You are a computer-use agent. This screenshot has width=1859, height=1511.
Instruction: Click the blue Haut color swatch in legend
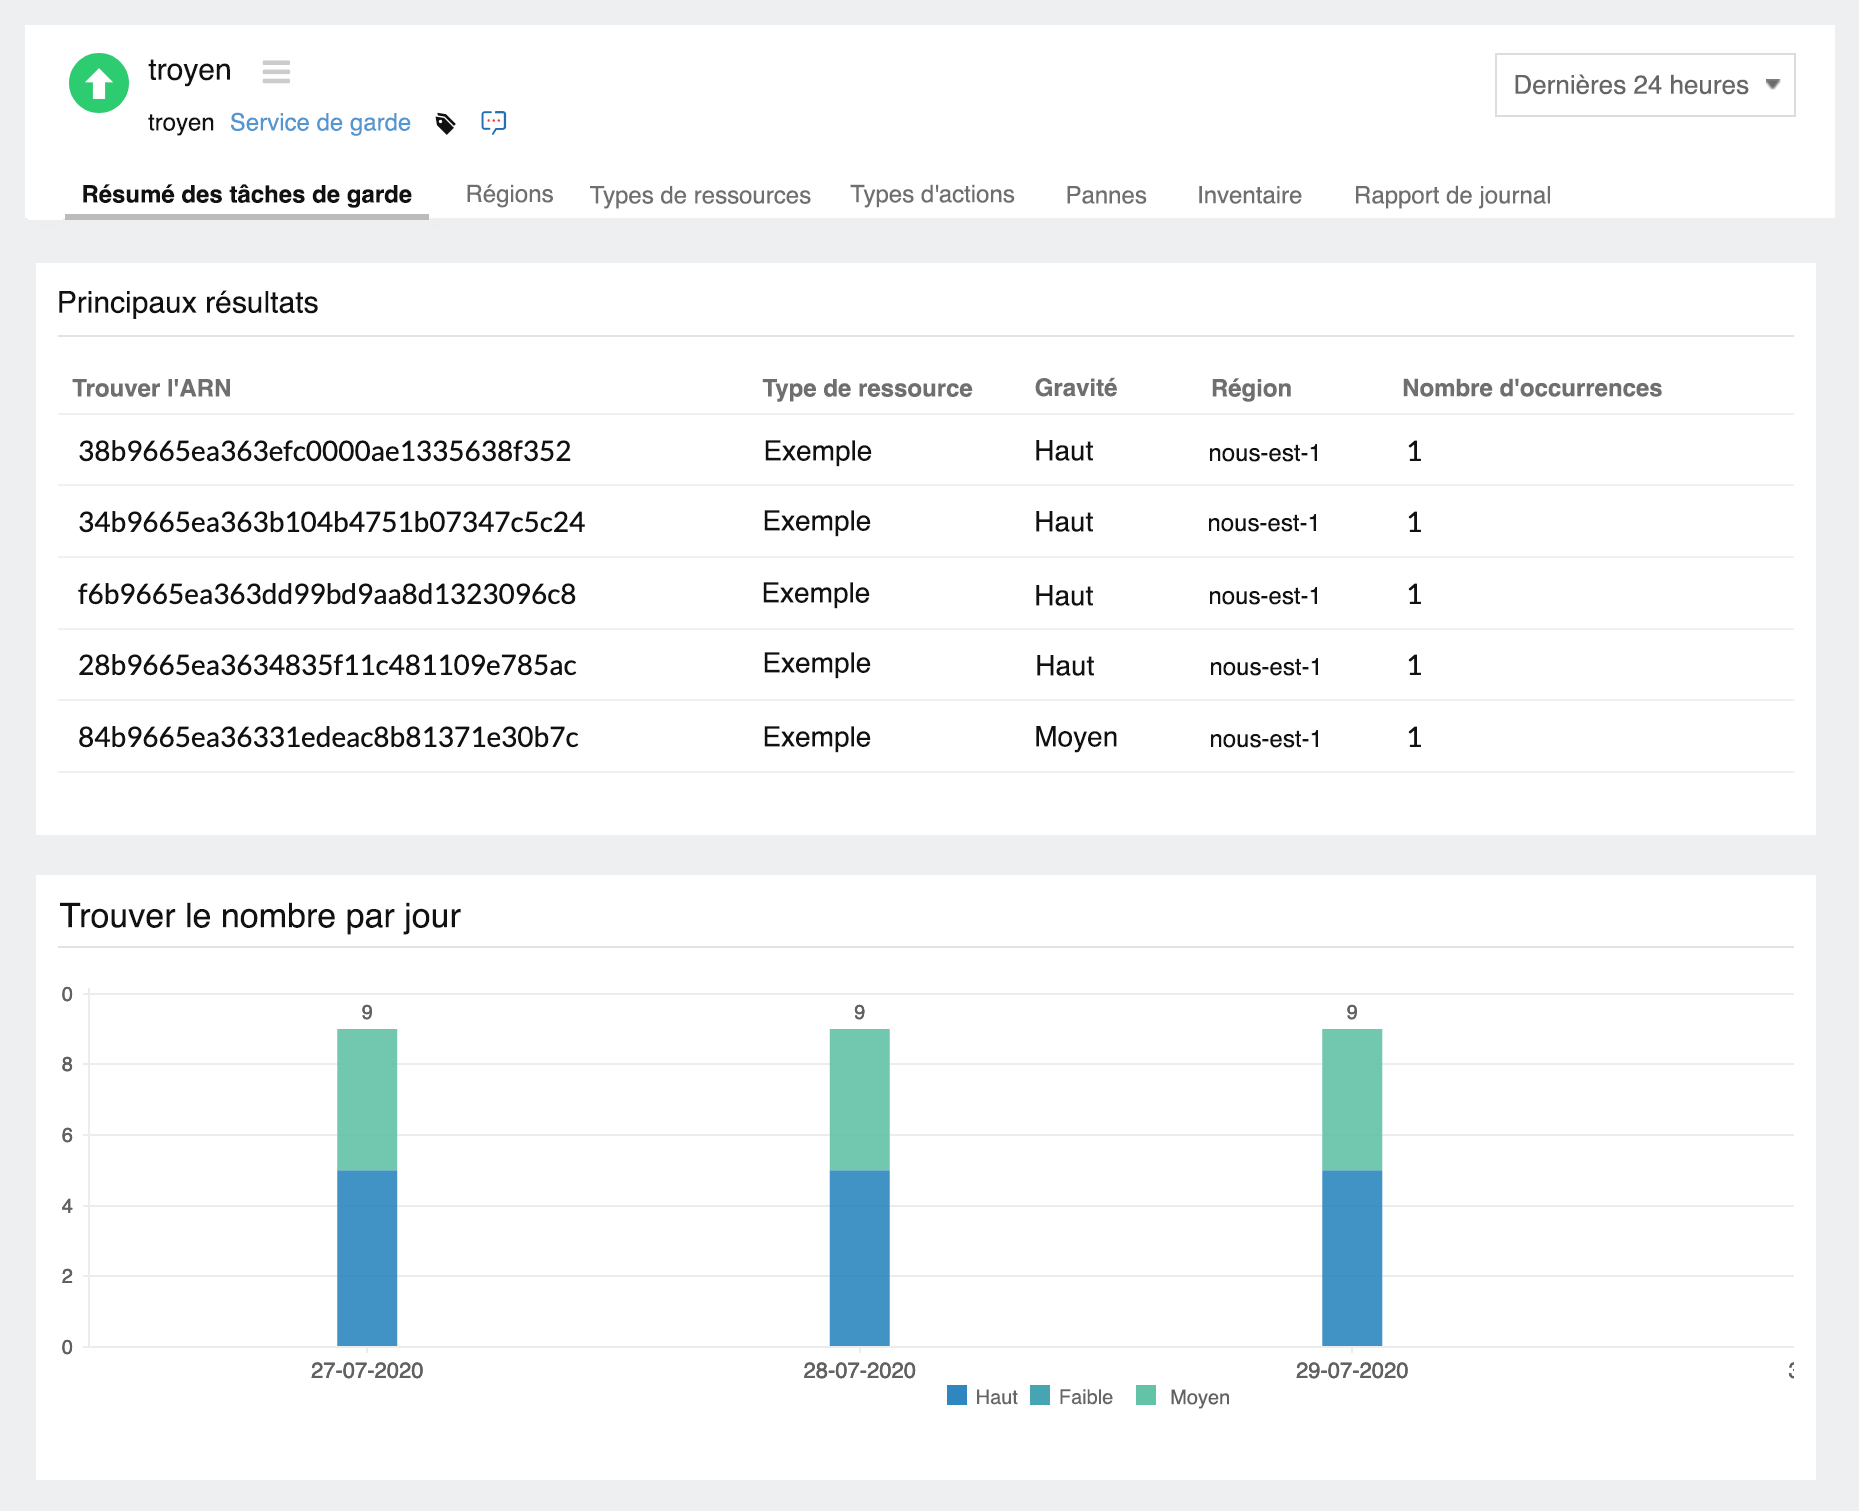click(x=955, y=1396)
